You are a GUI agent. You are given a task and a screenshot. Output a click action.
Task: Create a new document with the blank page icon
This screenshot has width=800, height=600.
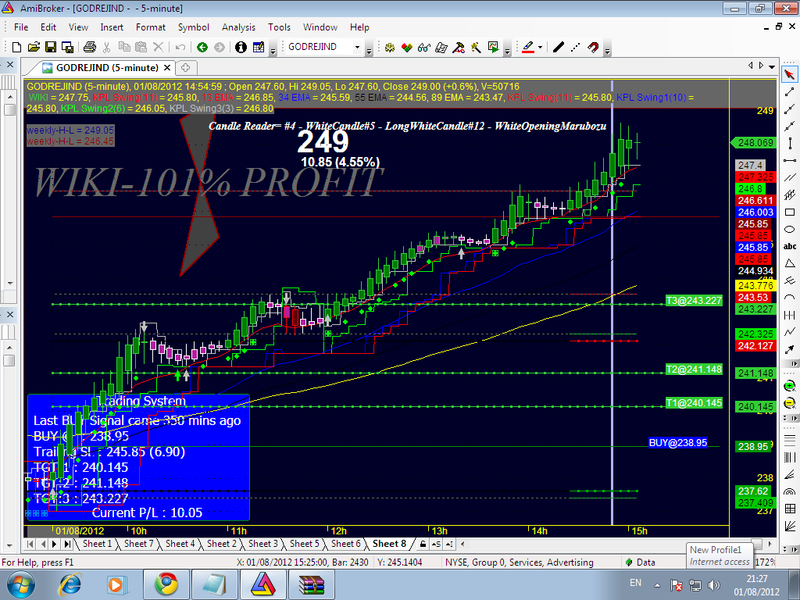16,47
